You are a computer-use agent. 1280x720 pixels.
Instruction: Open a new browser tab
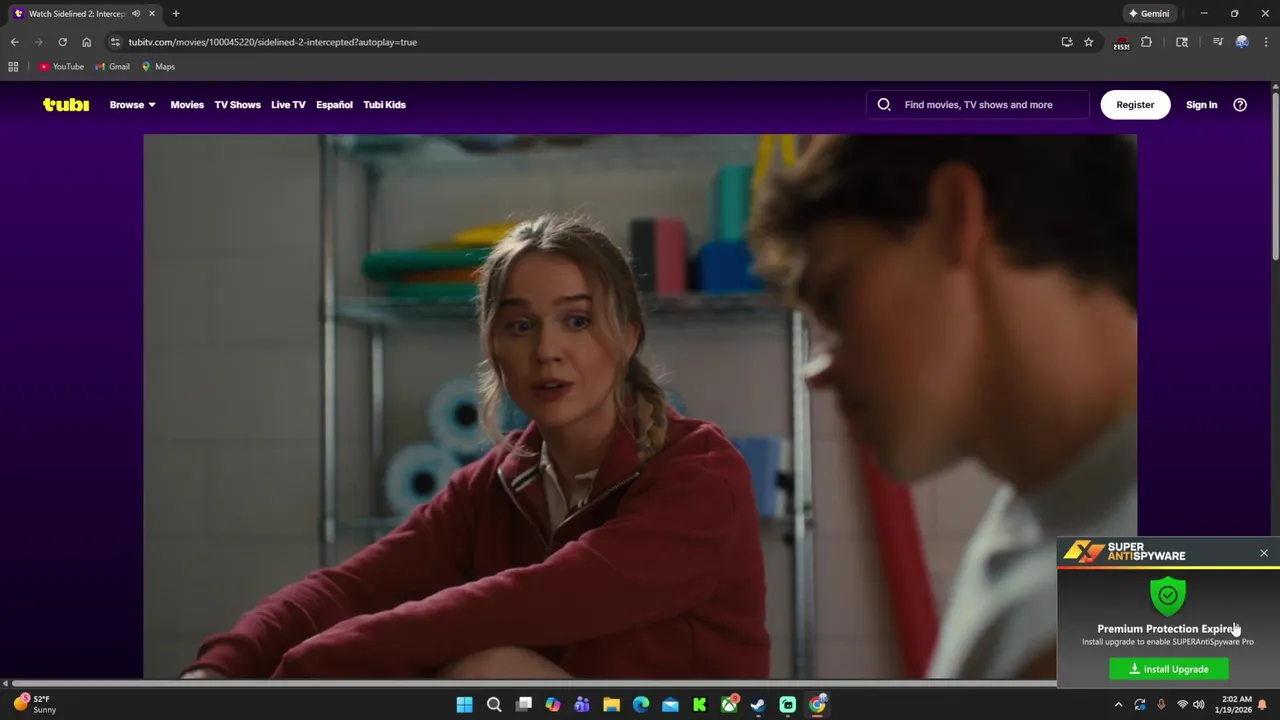176,14
